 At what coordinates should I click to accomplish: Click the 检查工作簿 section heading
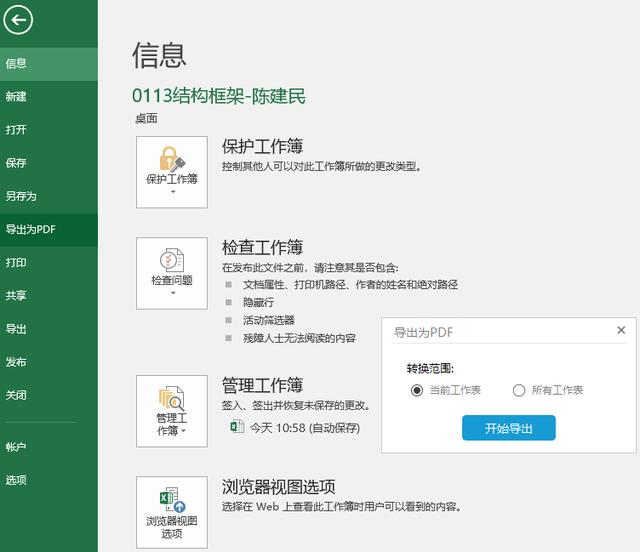point(262,247)
